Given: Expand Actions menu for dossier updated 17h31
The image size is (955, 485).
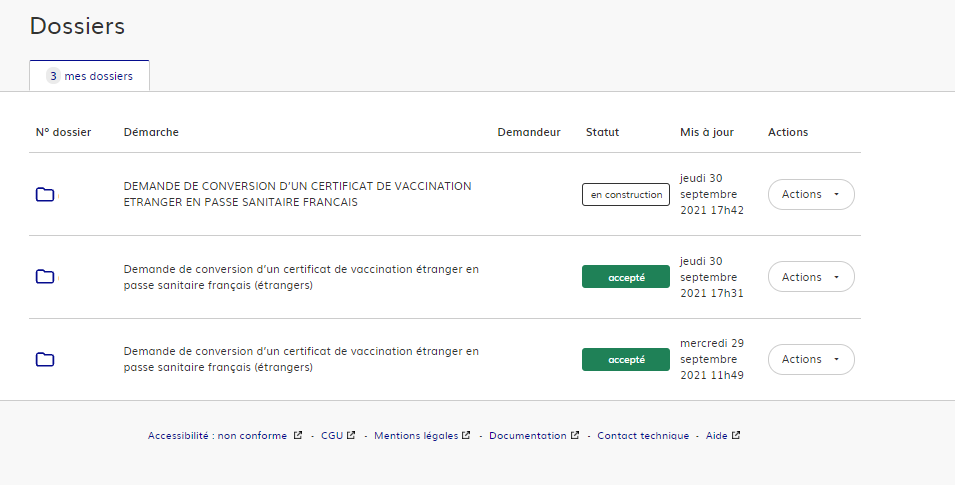Looking at the screenshot, I should pyautogui.click(x=810, y=277).
